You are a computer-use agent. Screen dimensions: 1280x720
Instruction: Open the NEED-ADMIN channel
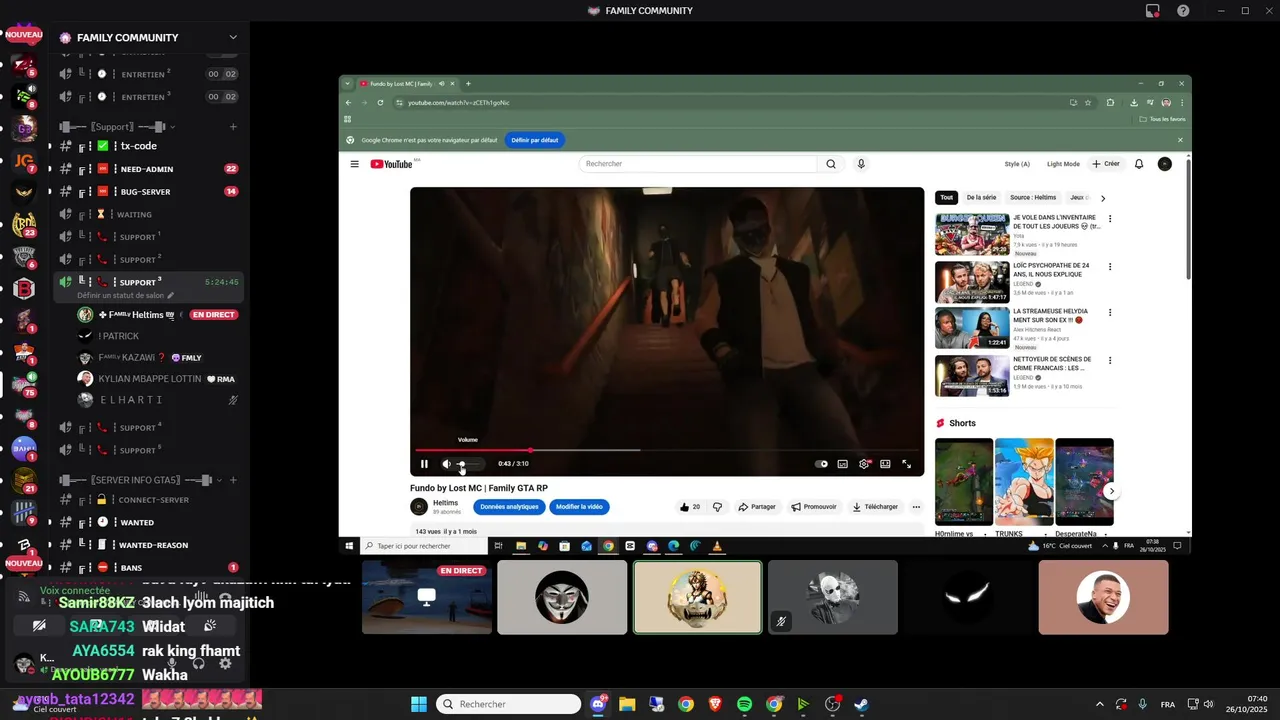149,169
